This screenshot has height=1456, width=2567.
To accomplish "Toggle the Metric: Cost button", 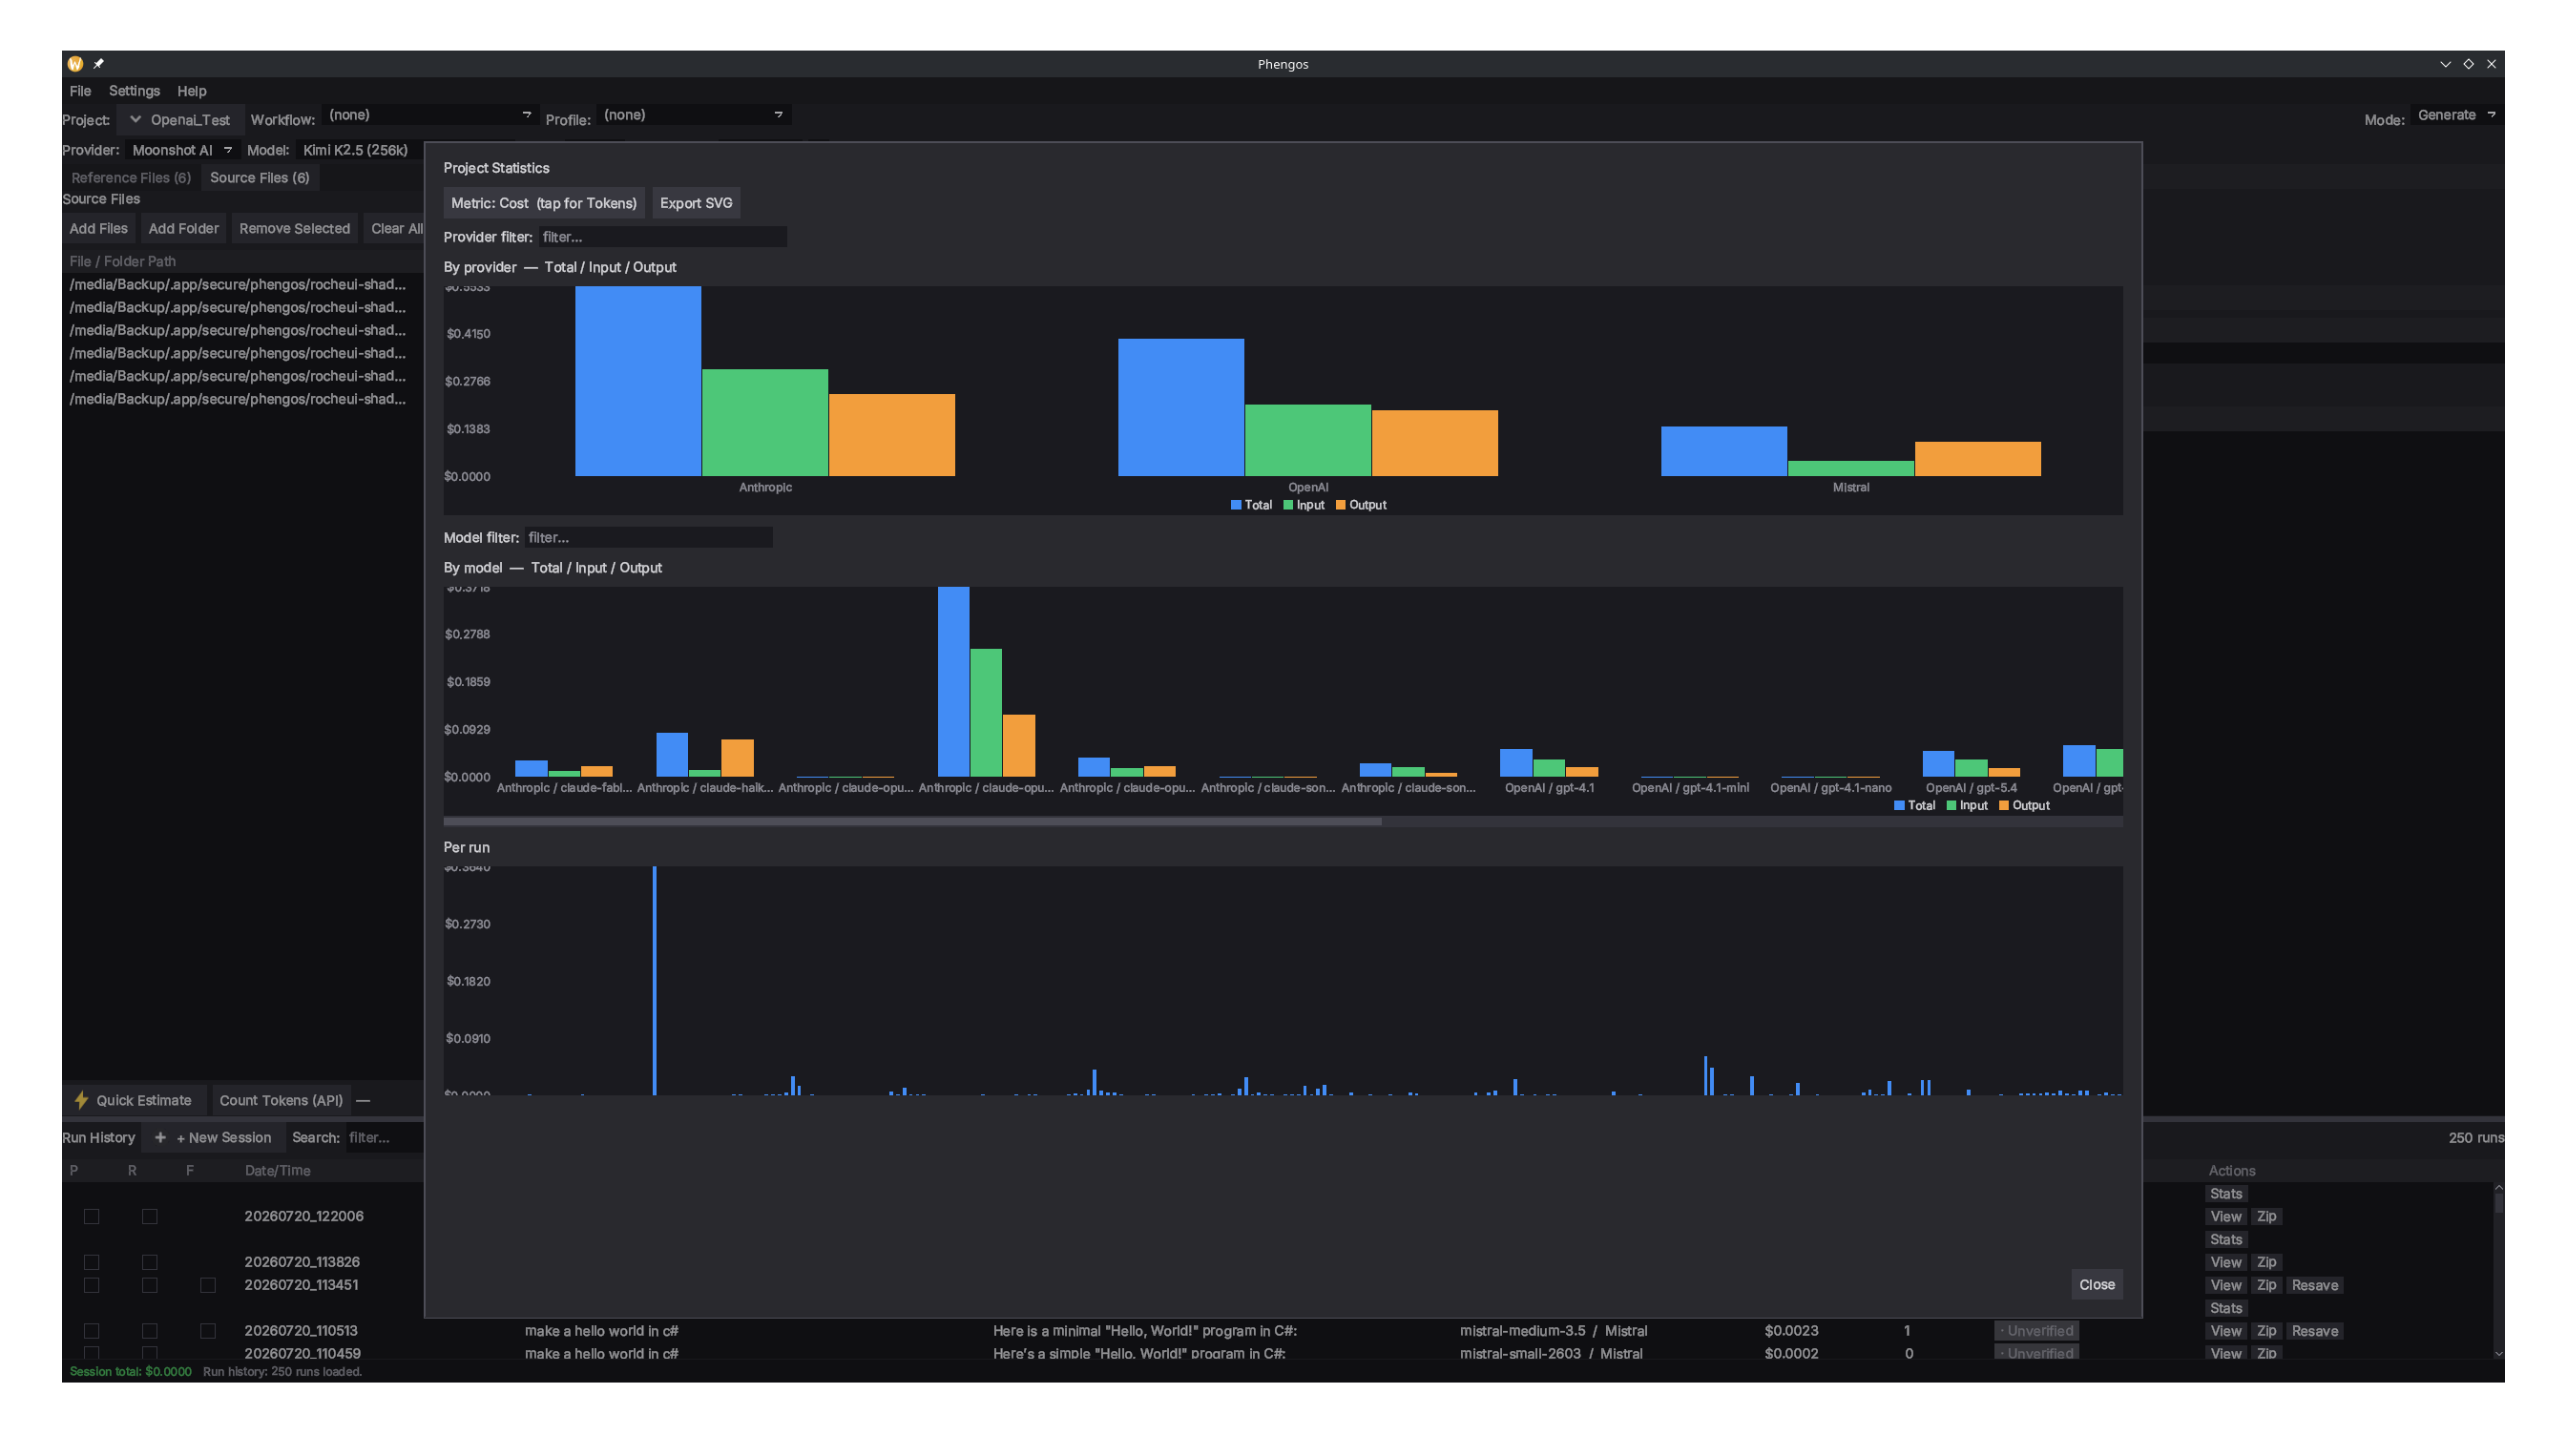I will (544, 203).
